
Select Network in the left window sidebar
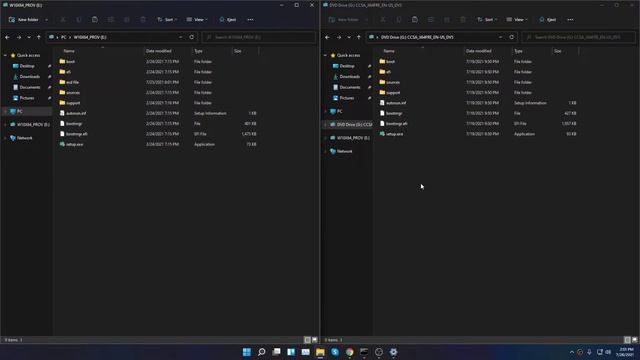[x=24, y=138]
